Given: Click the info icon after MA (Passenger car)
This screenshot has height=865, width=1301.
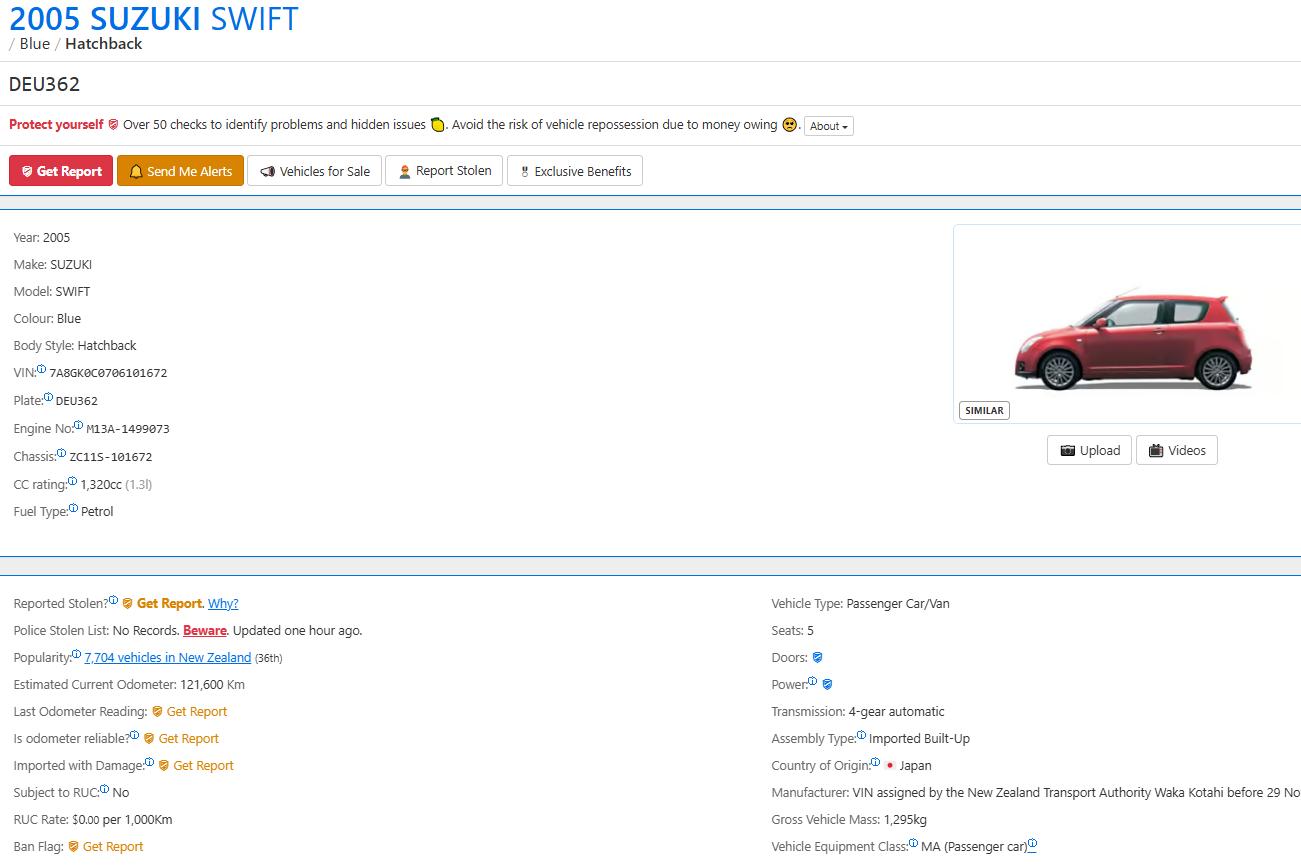Looking at the screenshot, I should 1033,844.
